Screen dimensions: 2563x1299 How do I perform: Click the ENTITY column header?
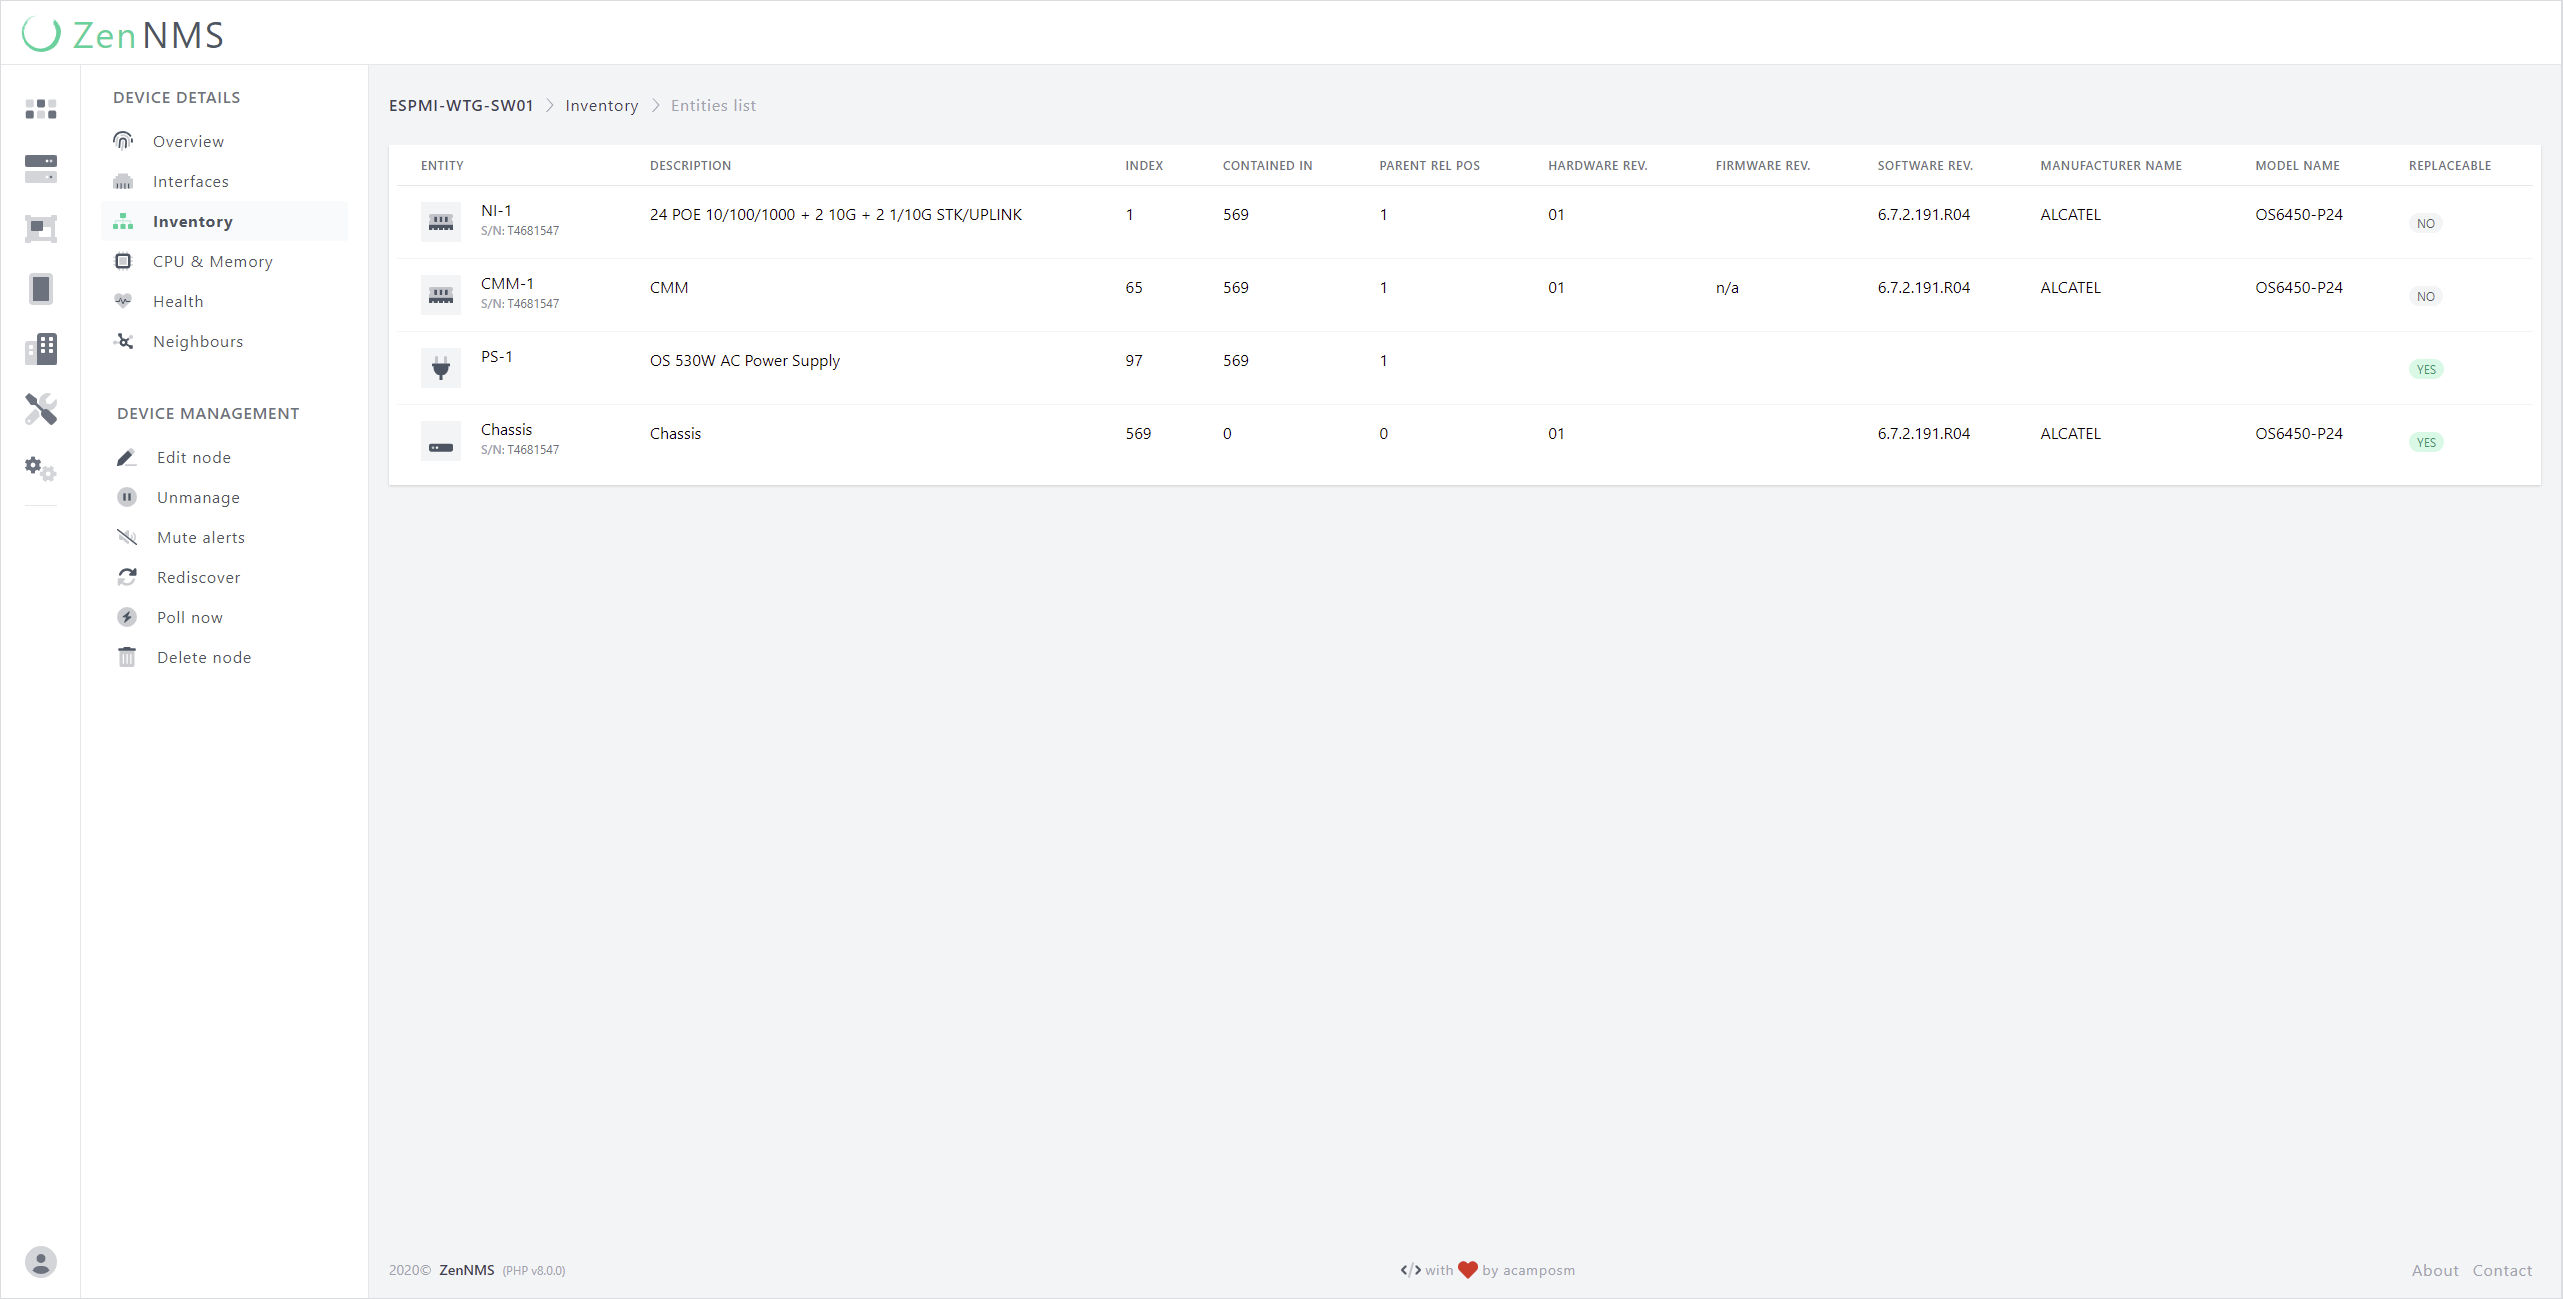pyautogui.click(x=442, y=166)
